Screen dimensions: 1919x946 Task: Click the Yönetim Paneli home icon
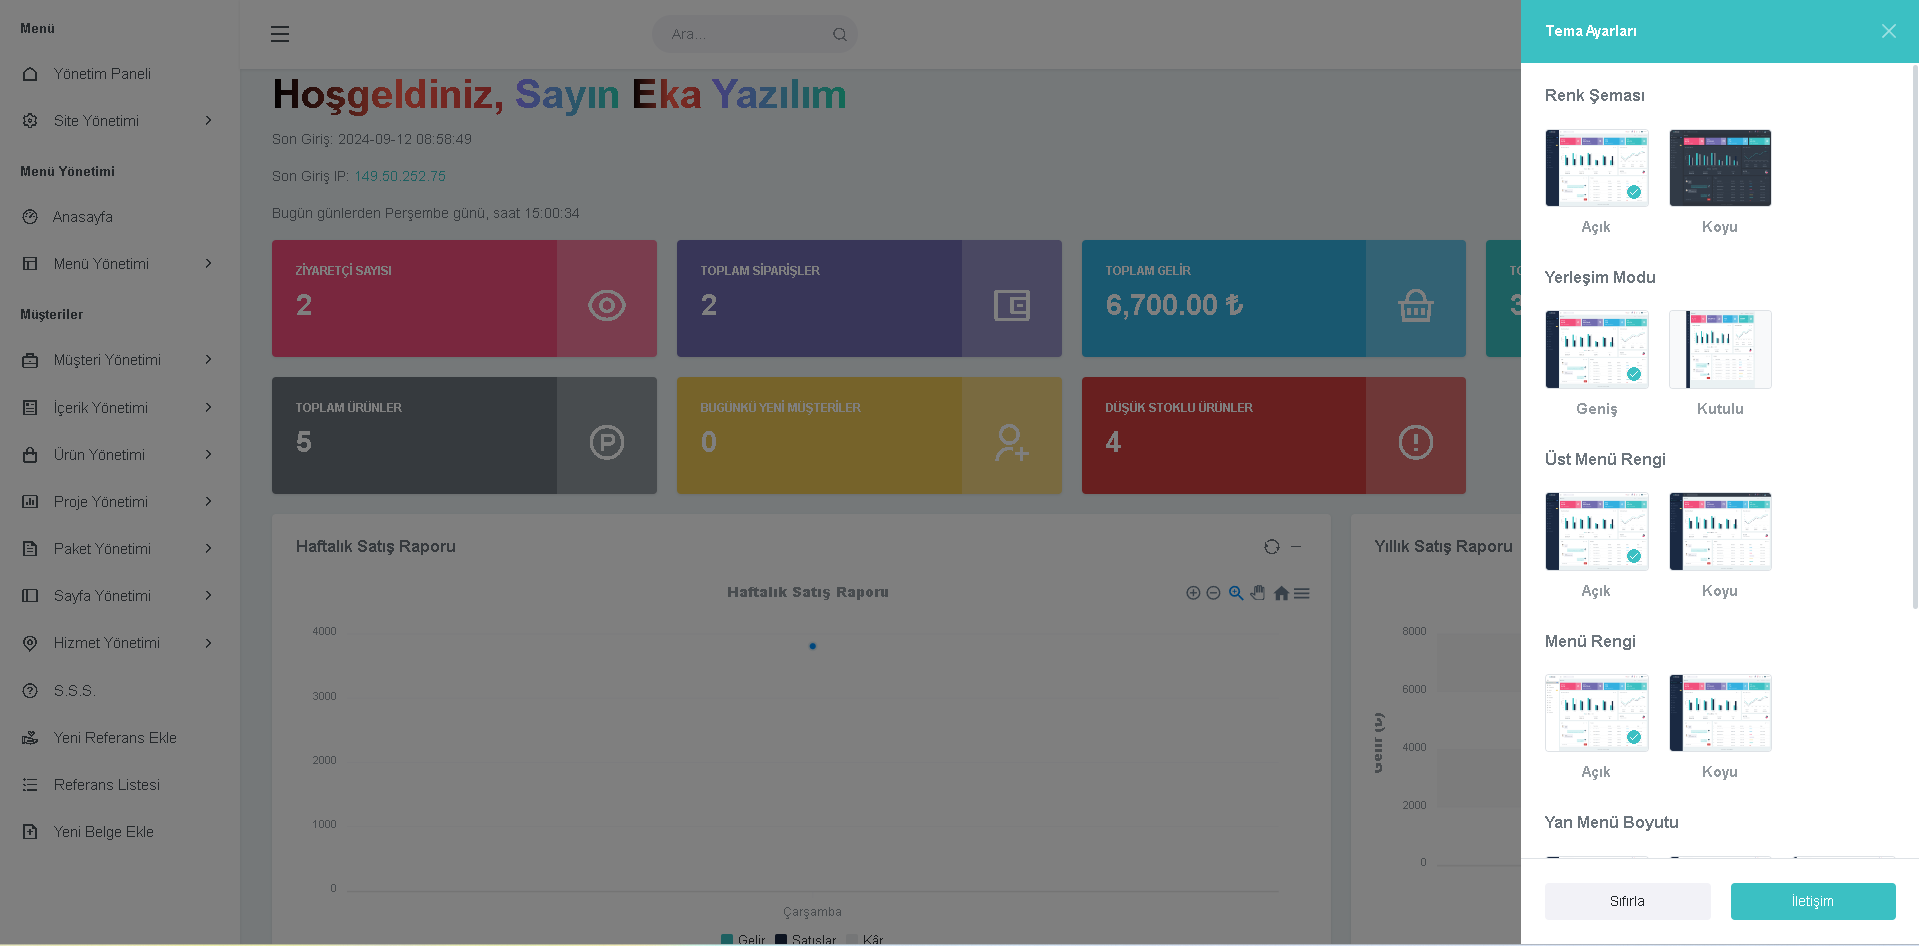(30, 74)
